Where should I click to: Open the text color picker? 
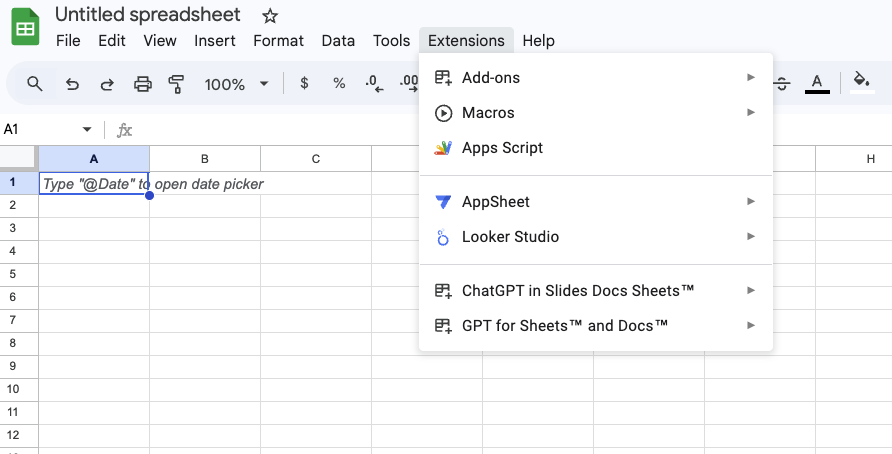coord(817,84)
